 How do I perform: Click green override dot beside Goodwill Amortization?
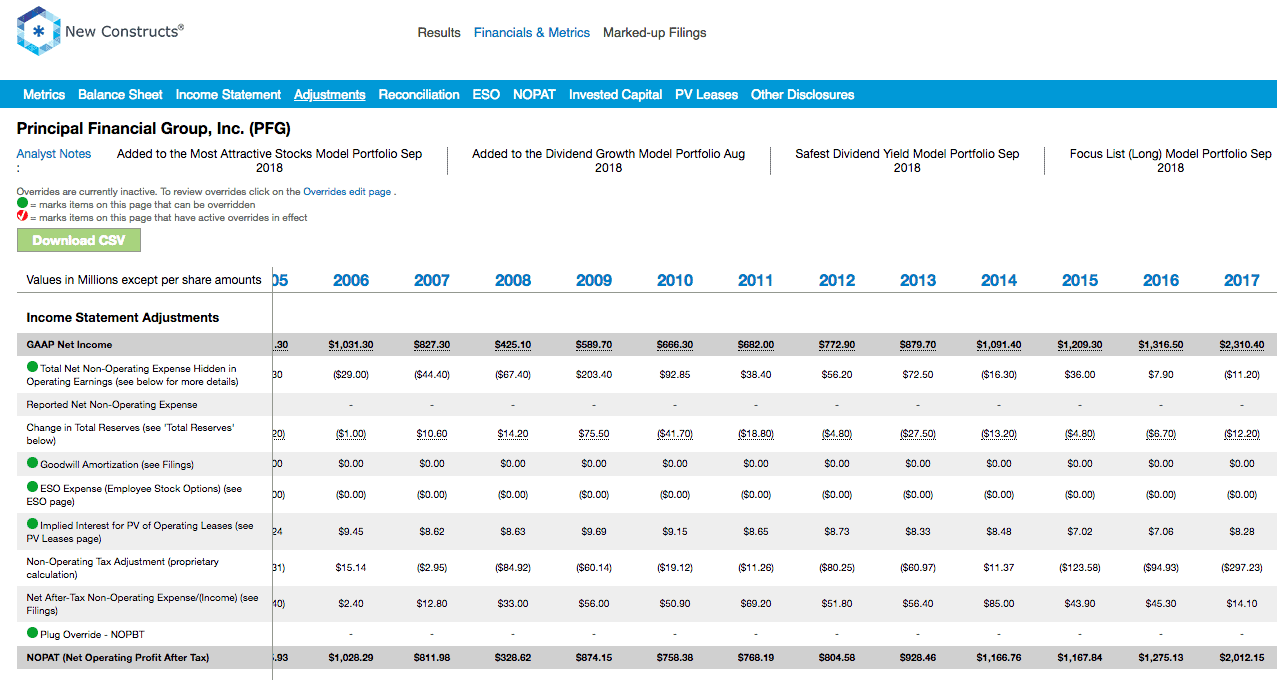pos(33,463)
